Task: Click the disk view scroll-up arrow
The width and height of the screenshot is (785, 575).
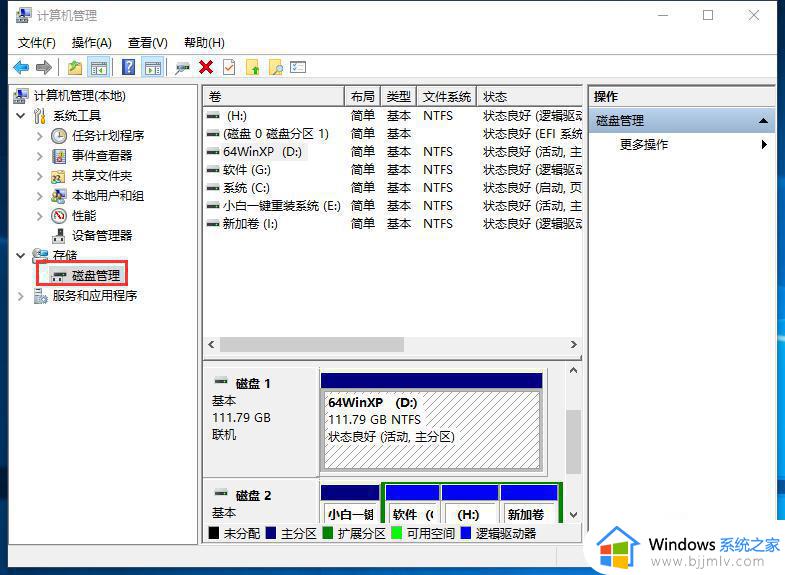Action: (574, 370)
